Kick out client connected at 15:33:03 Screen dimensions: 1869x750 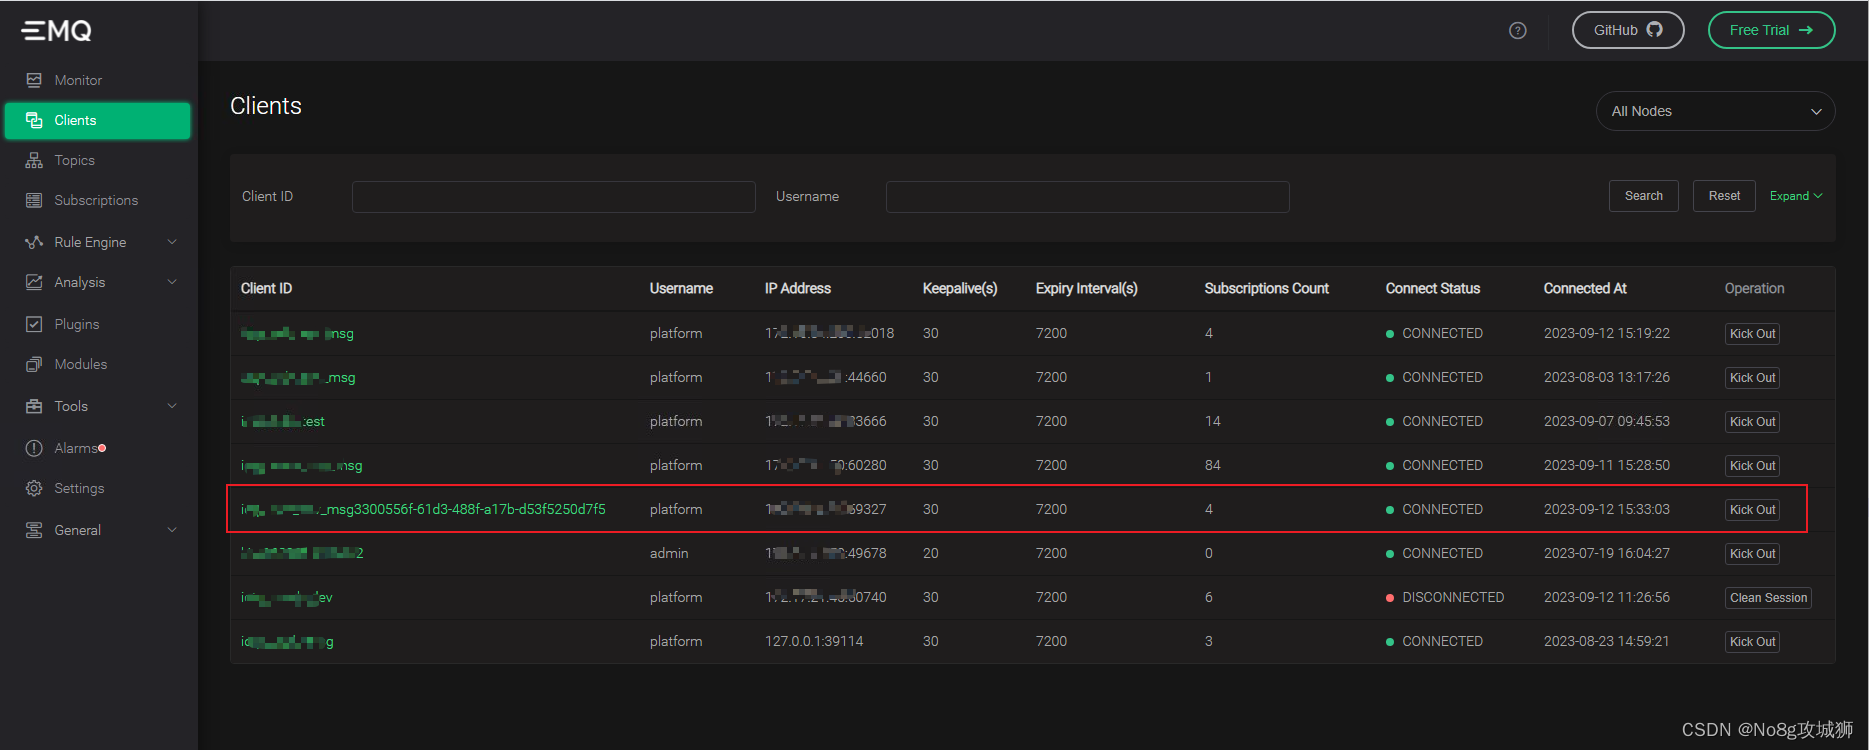[x=1752, y=510]
